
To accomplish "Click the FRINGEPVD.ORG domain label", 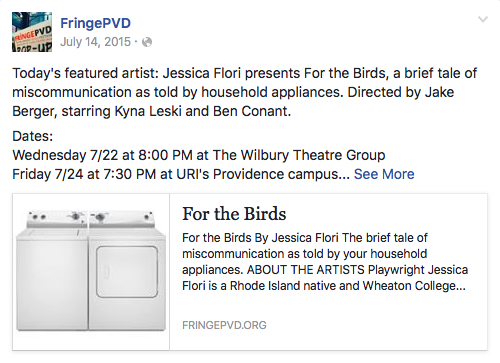I will click(x=224, y=325).
